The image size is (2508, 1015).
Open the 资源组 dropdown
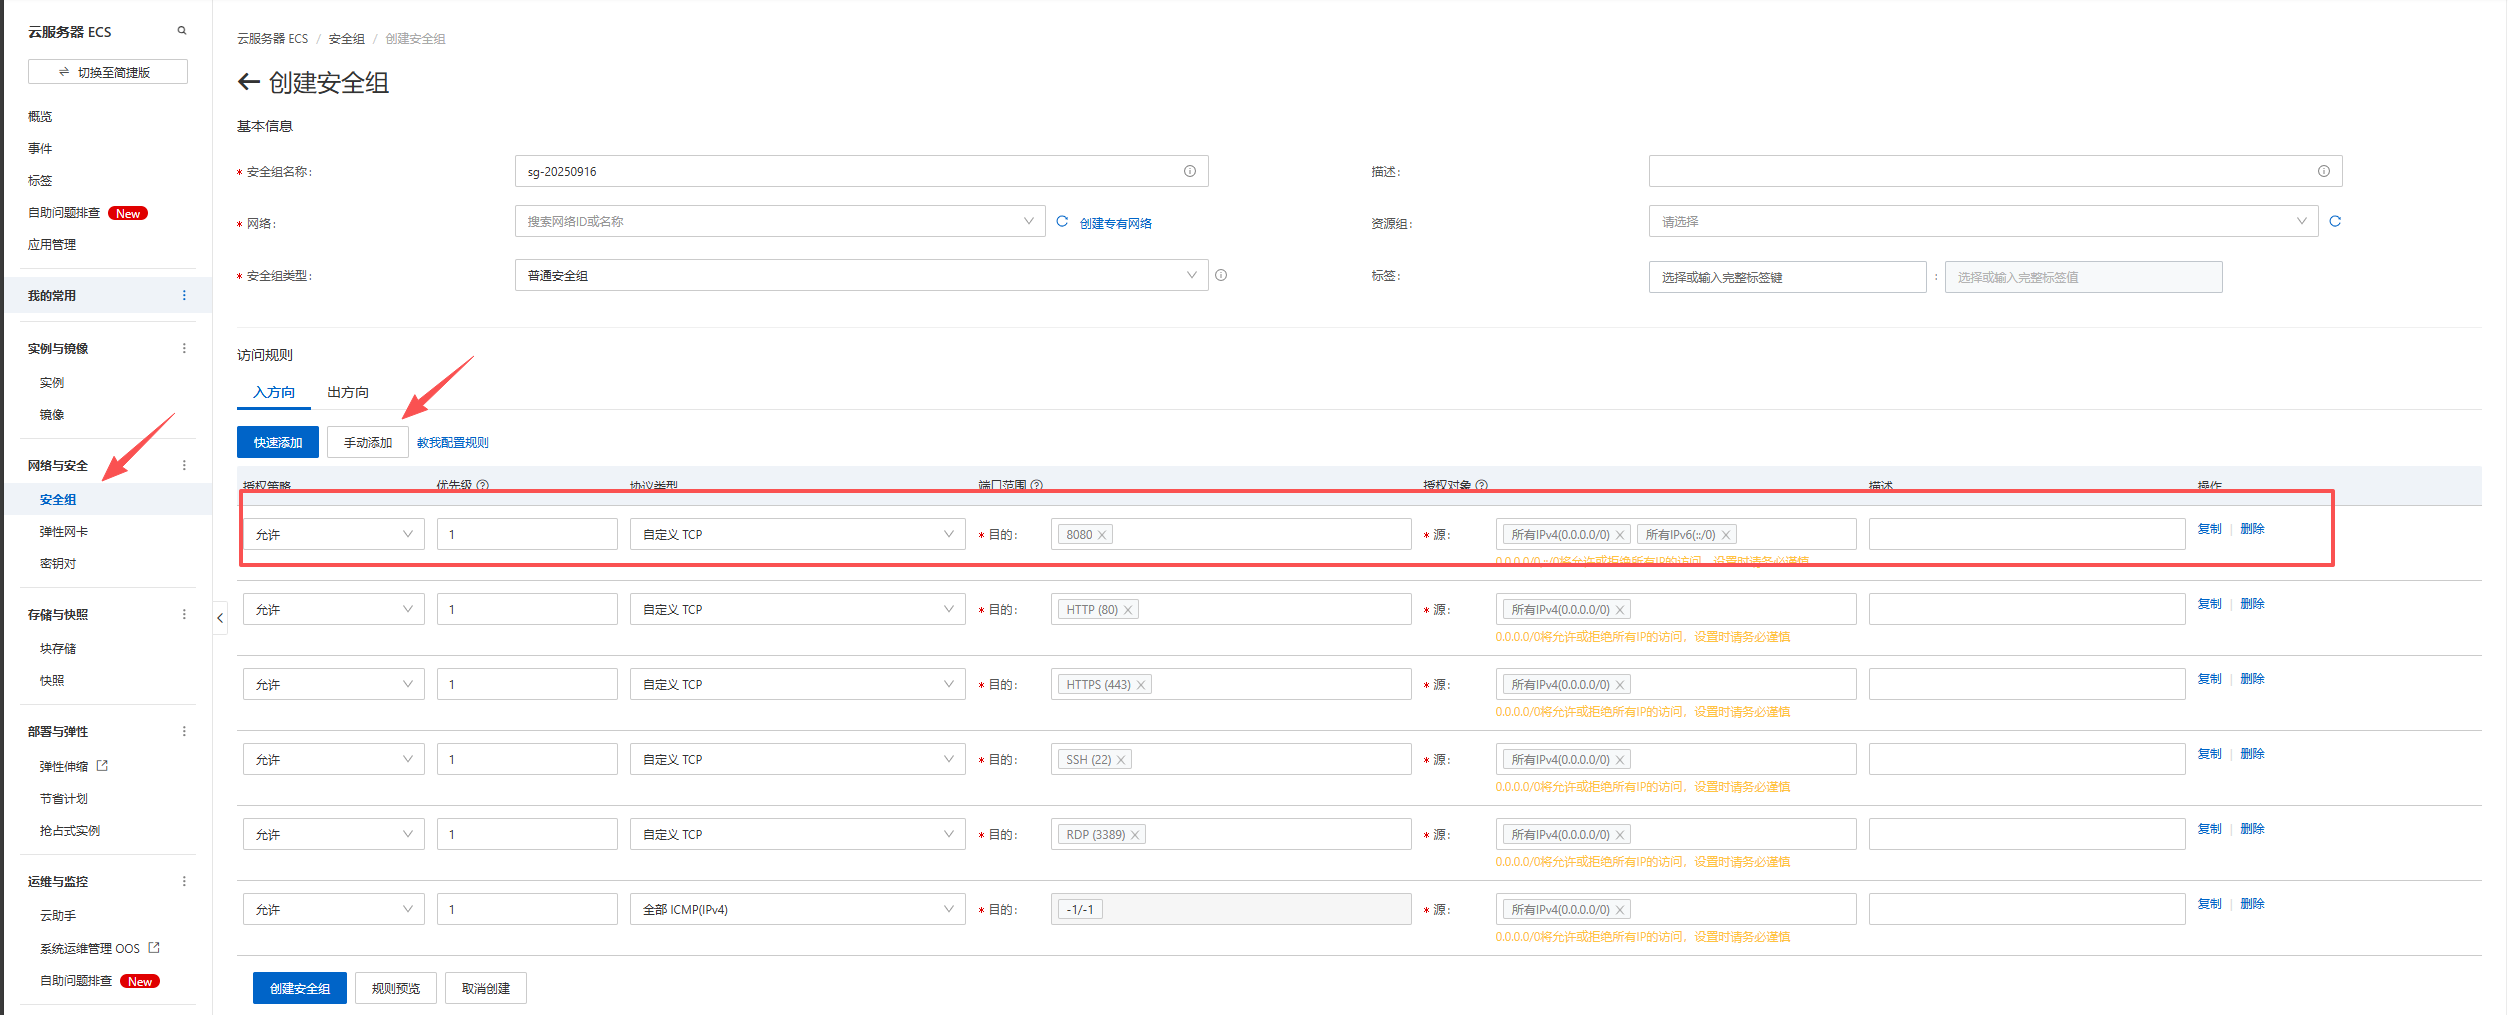(x=1983, y=222)
